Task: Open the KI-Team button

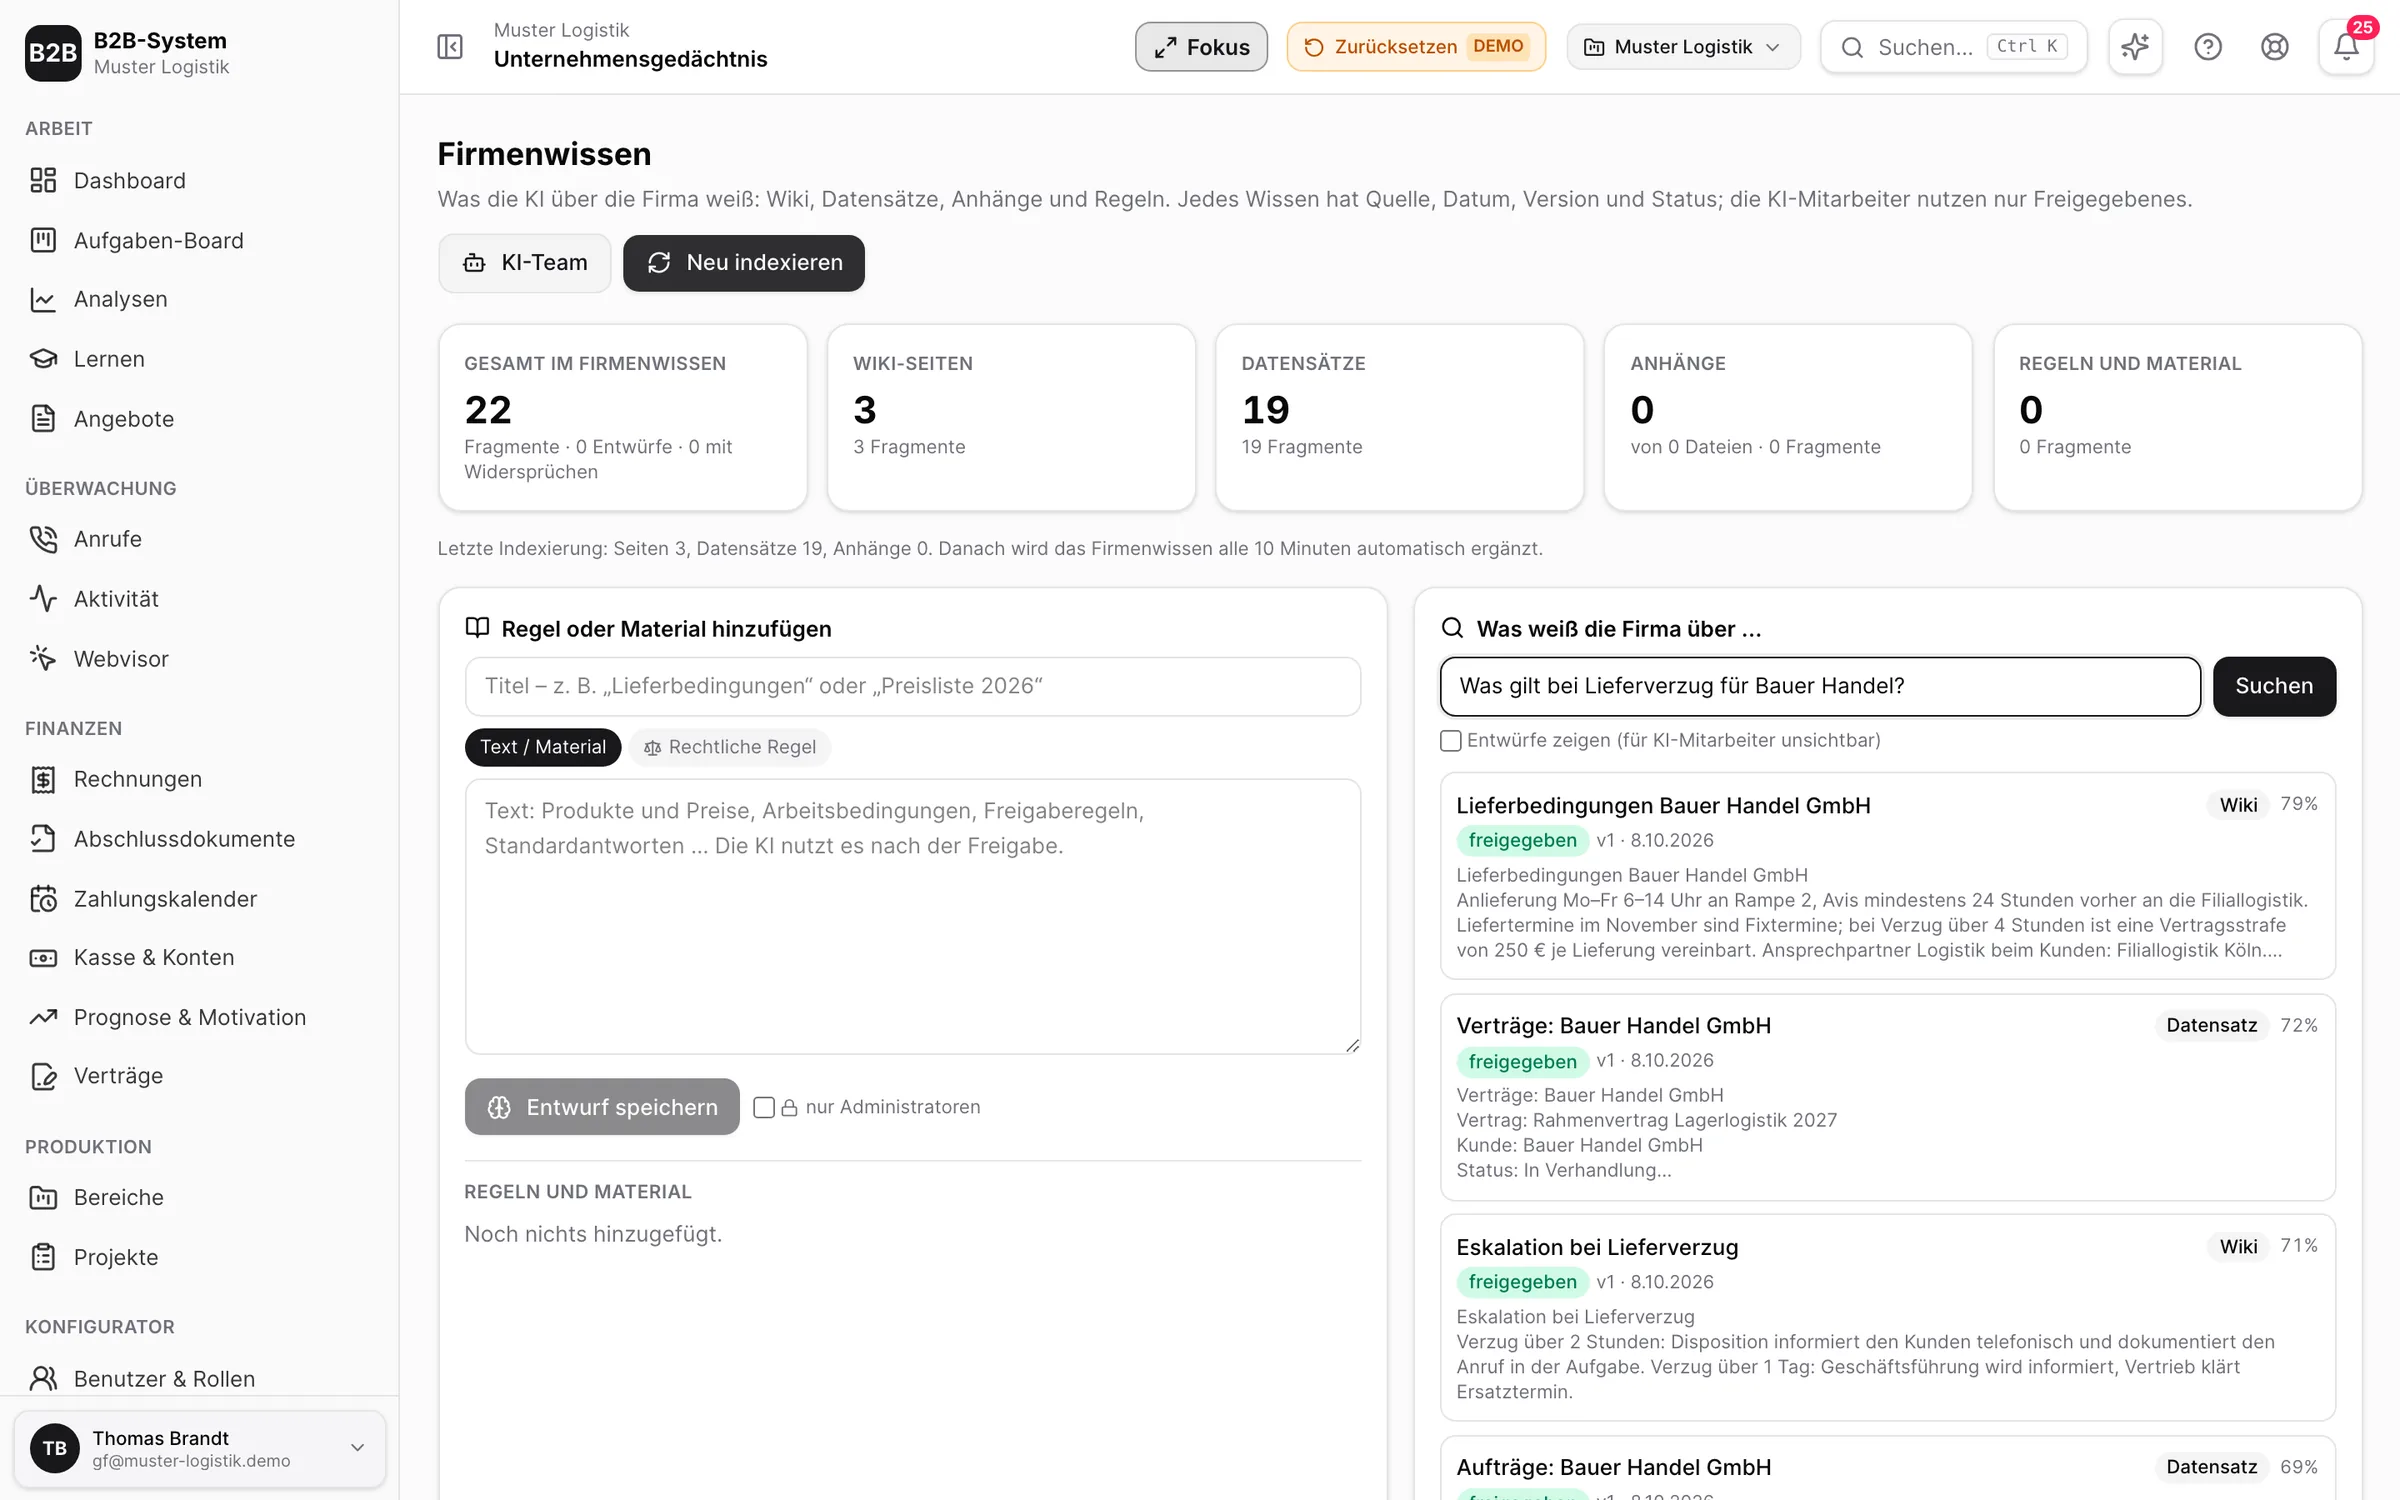Action: point(524,263)
